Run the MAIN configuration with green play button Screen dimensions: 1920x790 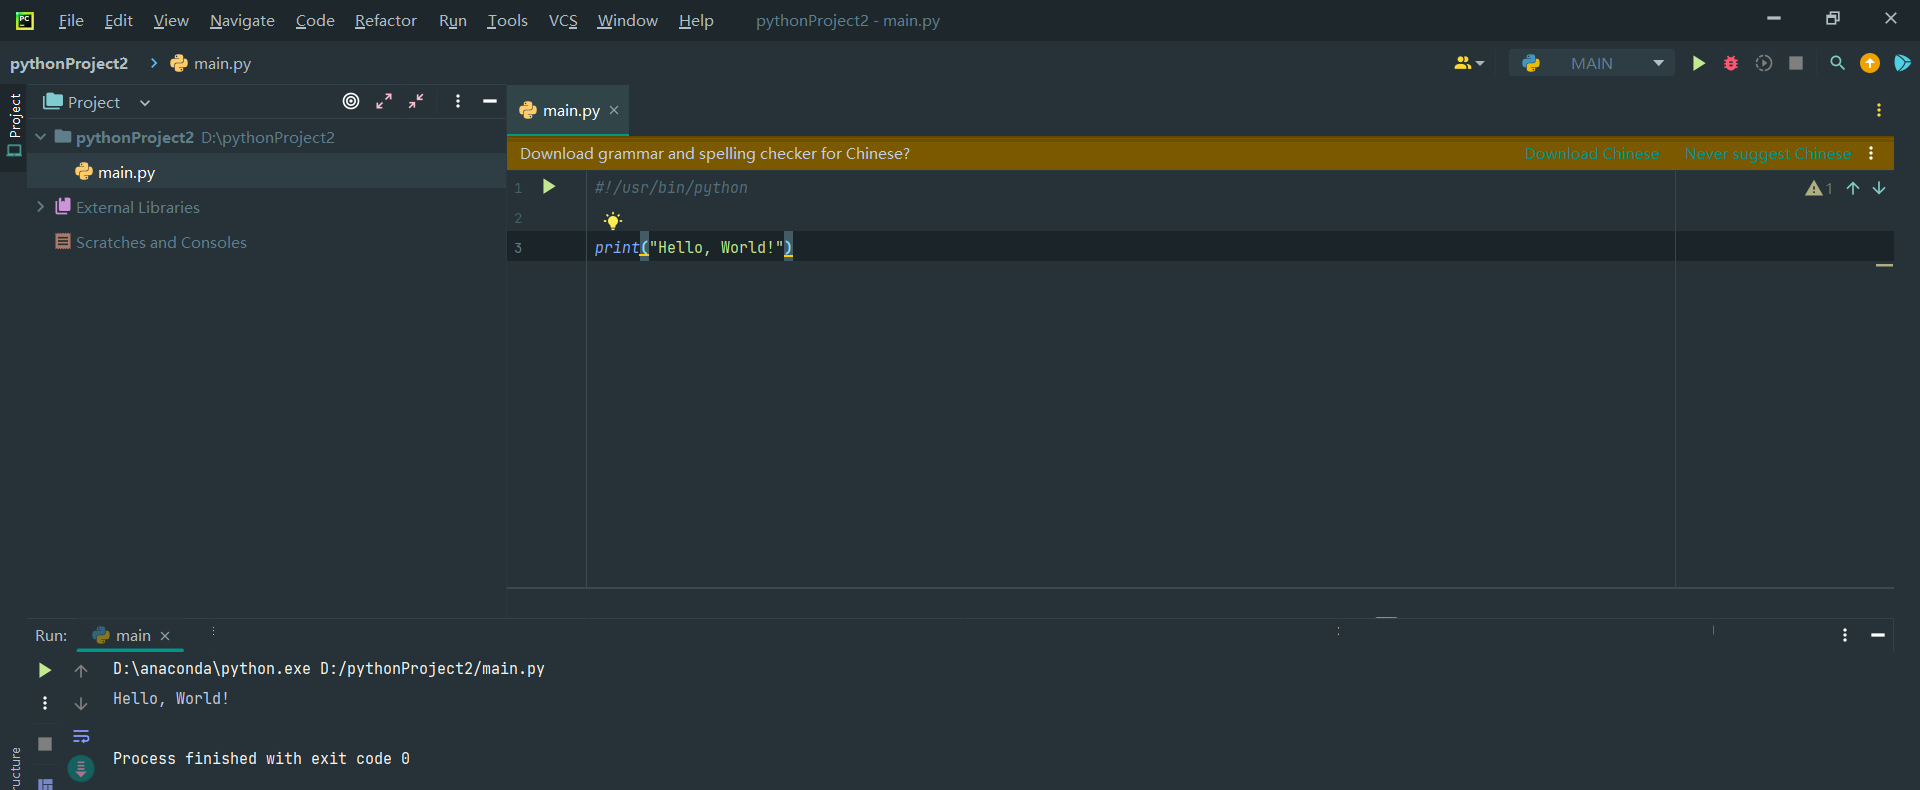tap(1698, 63)
